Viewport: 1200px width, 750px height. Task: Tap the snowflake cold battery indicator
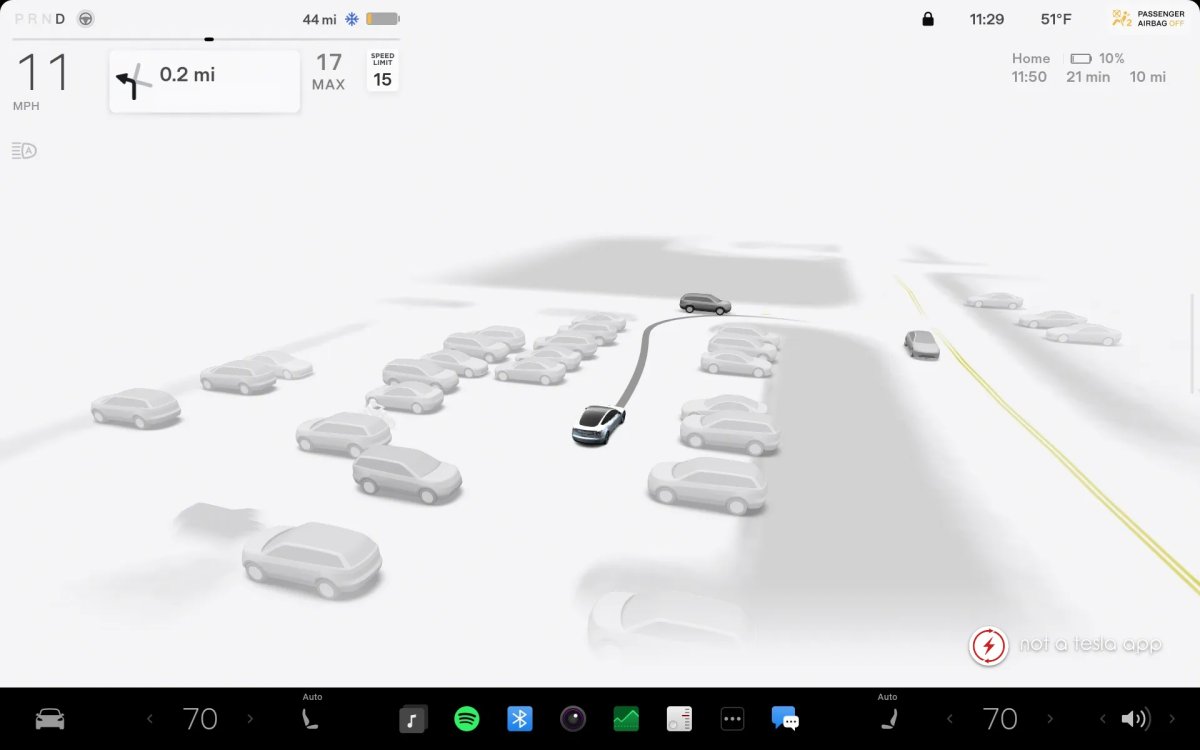tap(351, 18)
